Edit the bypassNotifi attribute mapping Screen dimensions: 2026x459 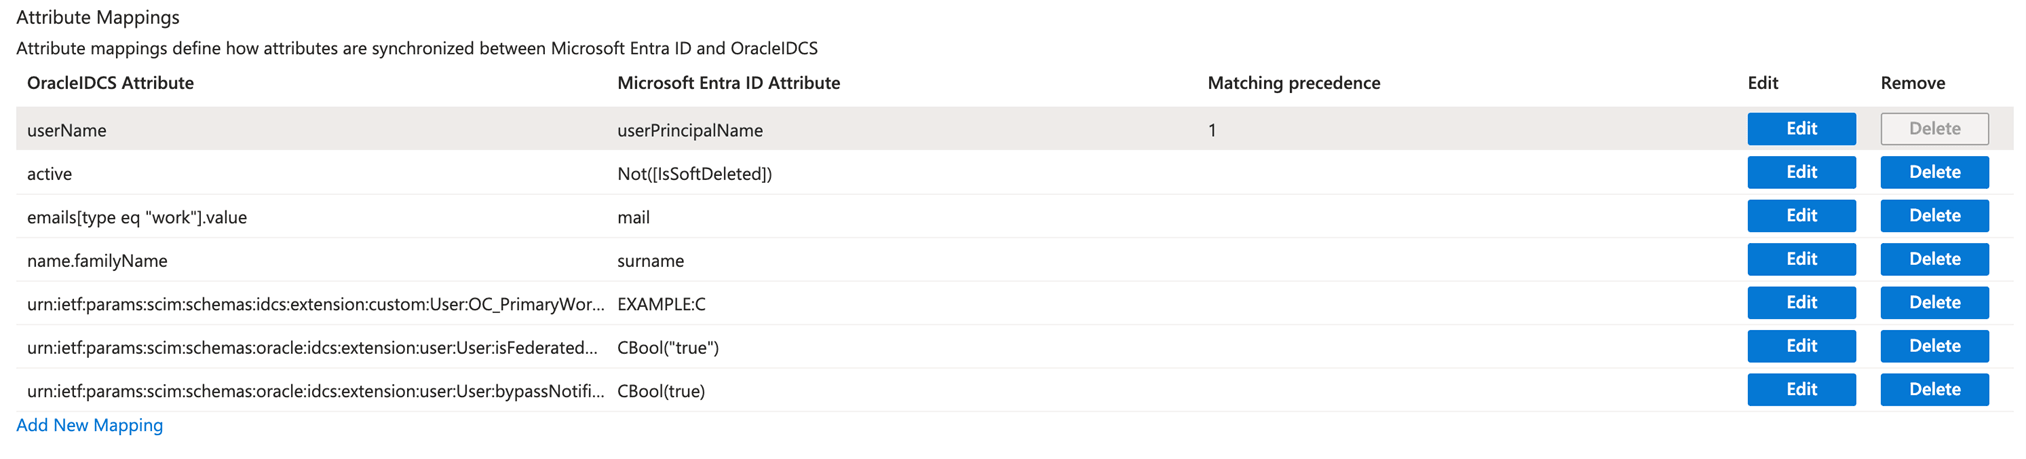pyautogui.click(x=1801, y=390)
